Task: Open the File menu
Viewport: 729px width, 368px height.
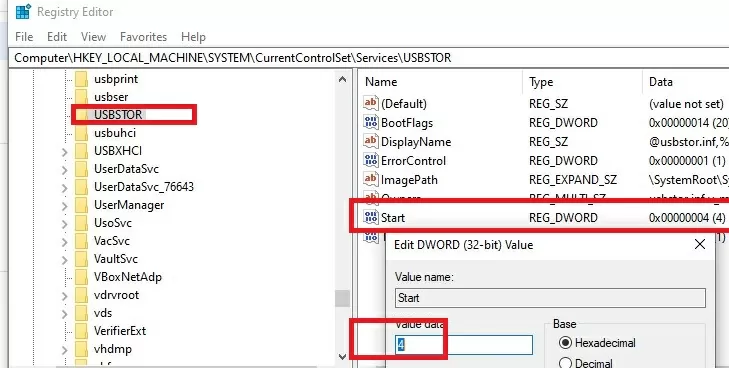Action: 24,37
